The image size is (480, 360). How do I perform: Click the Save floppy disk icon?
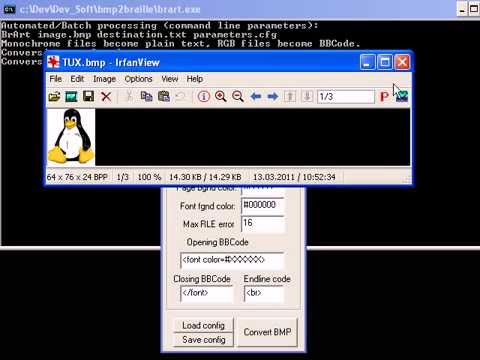89,97
